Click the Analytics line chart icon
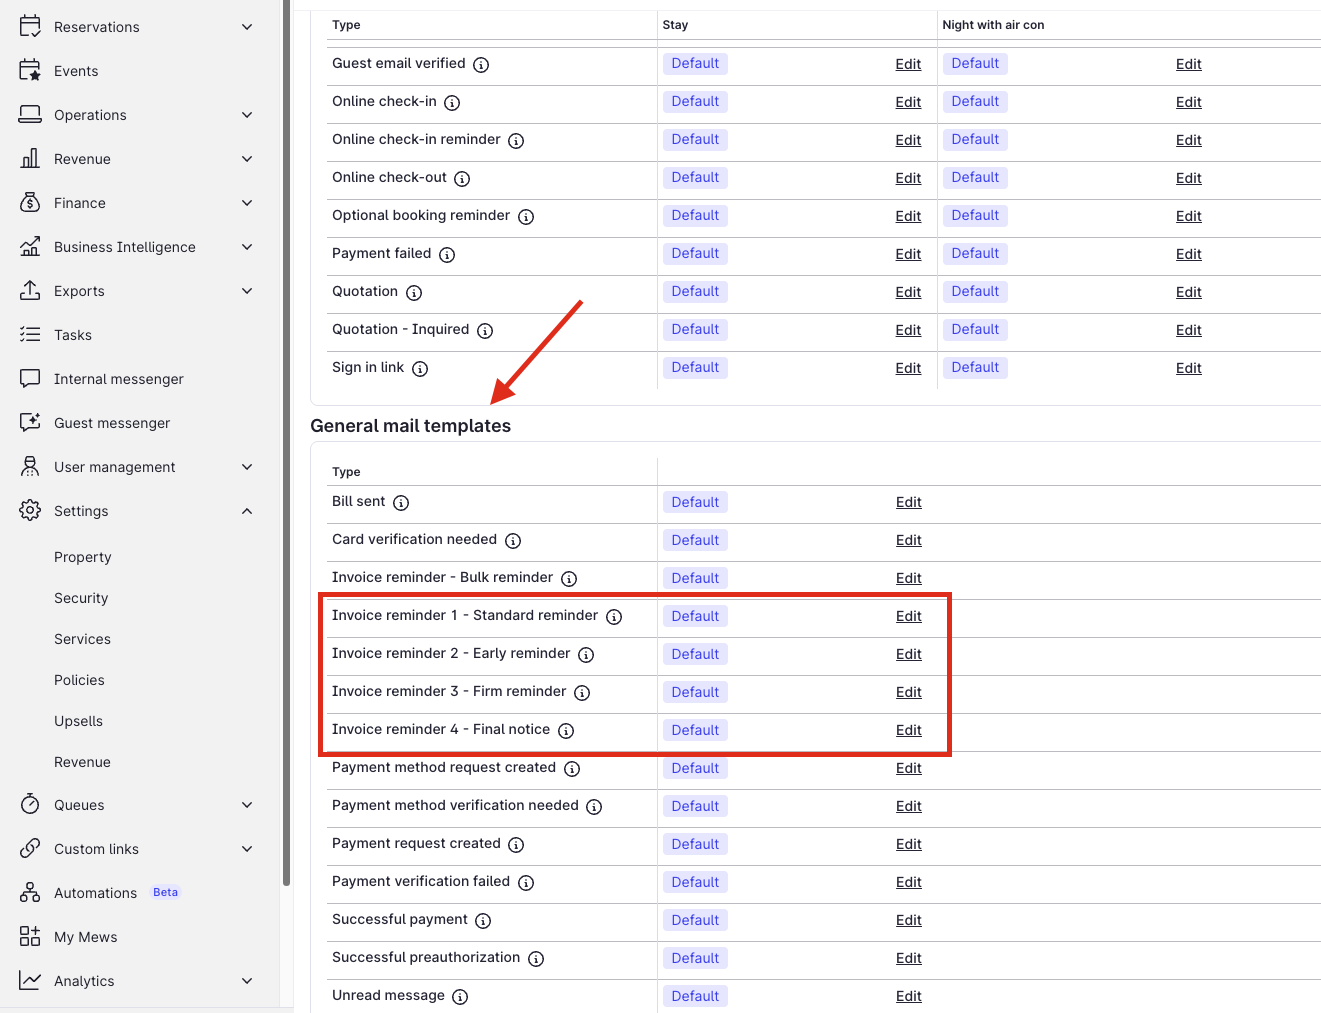Viewport: 1321px width, 1013px height. pyautogui.click(x=30, y=980)
